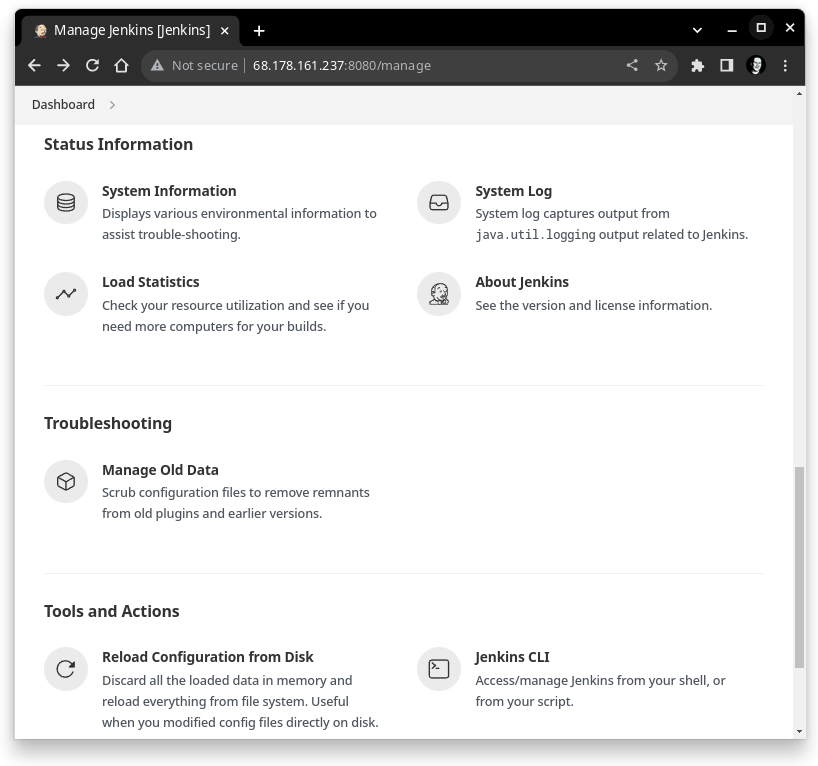This screenshot has height=766, width=818.
Task: Open the tab search dropdown arrow
Action: coord(698,30)
